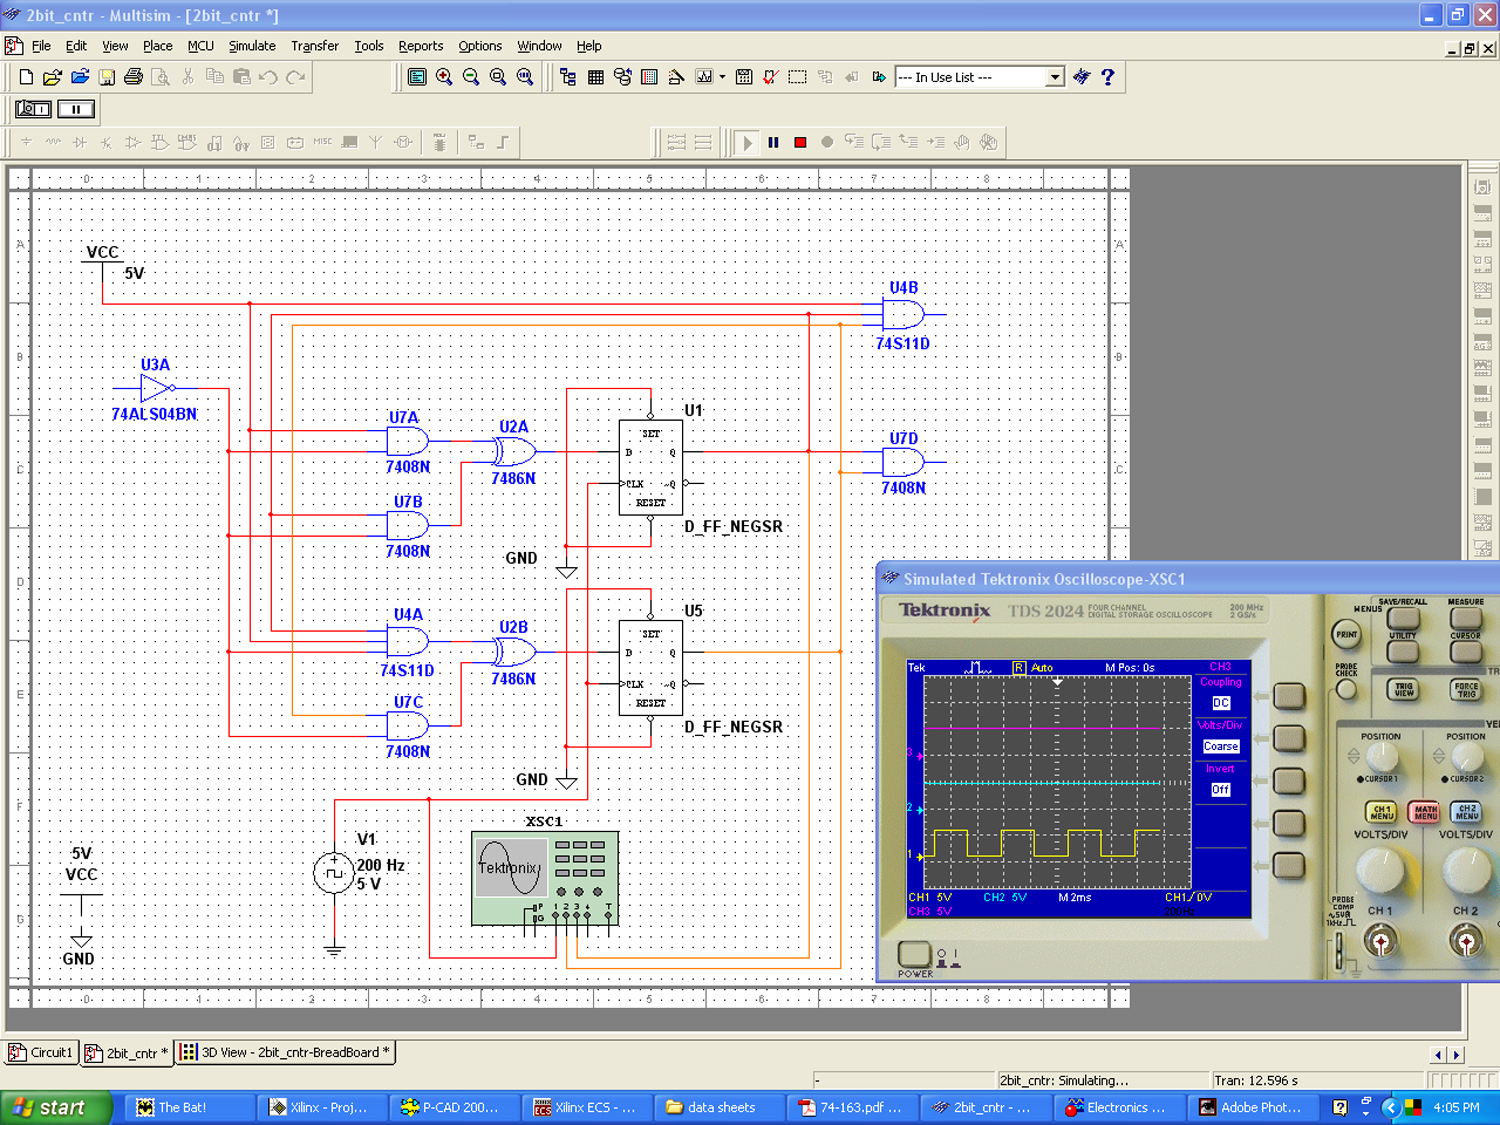Toggle the simulation run switch
Image resolution: width=1500 pixels, height=1125 pixels.
coord(33,109)
